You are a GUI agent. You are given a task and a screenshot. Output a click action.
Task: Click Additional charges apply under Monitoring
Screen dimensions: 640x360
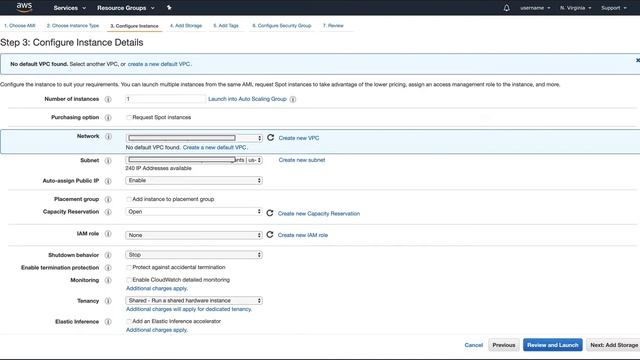(x=156, y=289)
